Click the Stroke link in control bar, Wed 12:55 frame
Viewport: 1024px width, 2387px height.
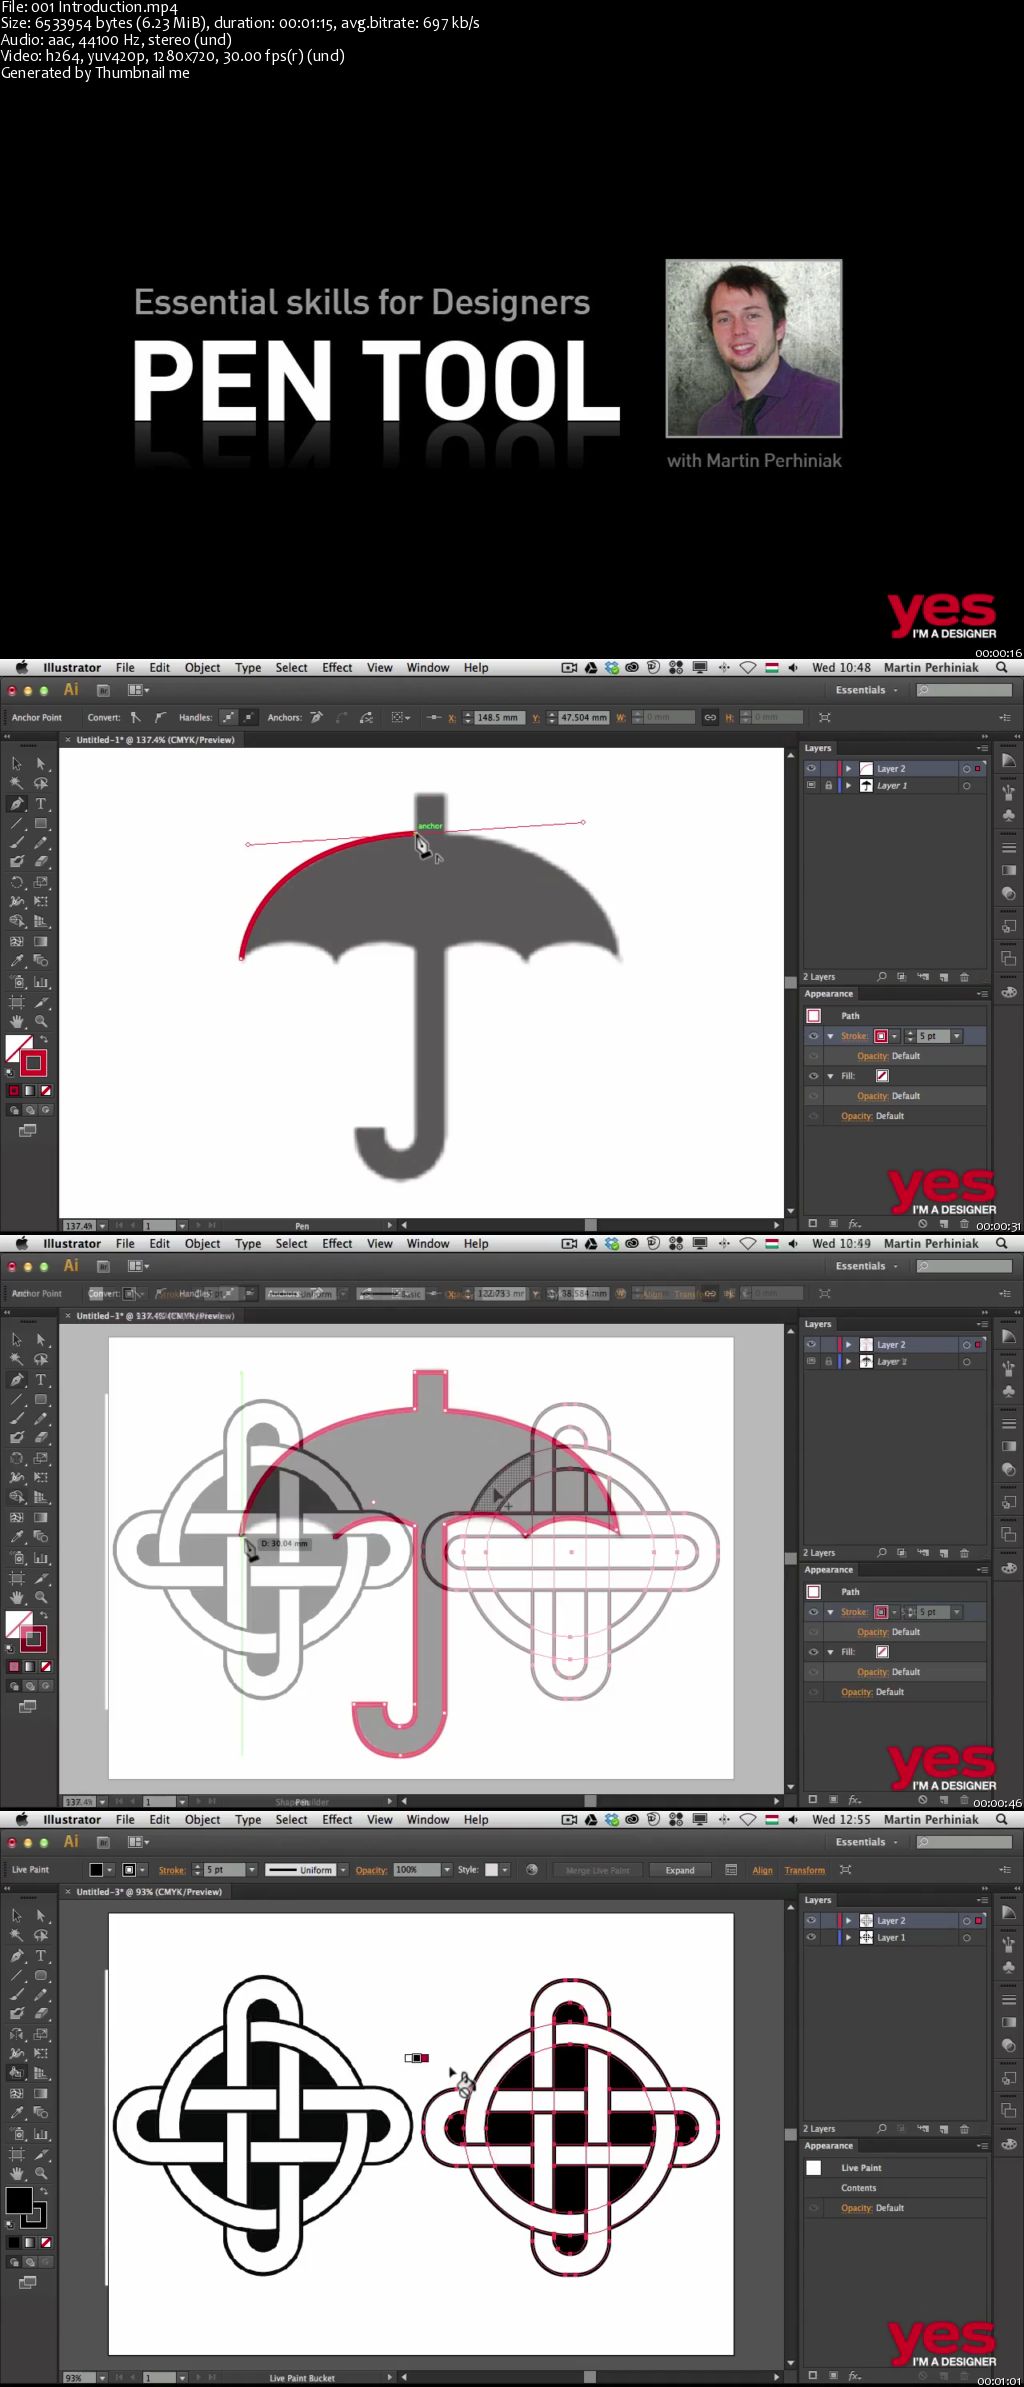point(172,1870)
